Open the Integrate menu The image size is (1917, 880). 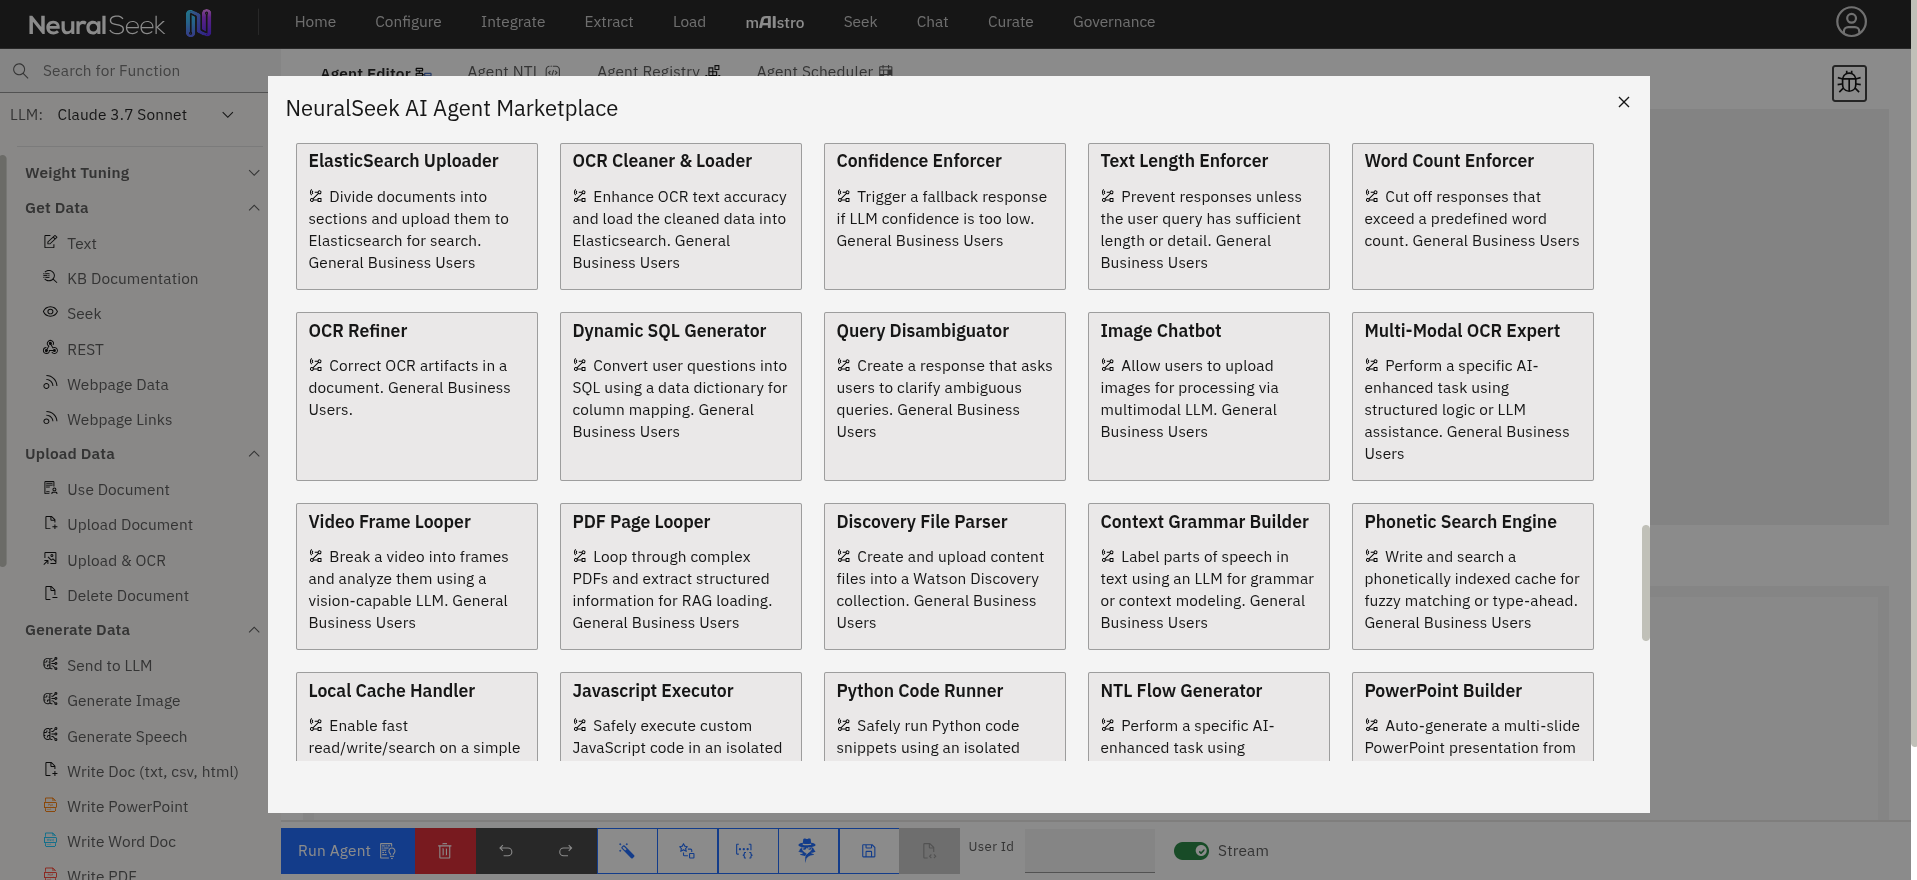(x=513, y=22)
